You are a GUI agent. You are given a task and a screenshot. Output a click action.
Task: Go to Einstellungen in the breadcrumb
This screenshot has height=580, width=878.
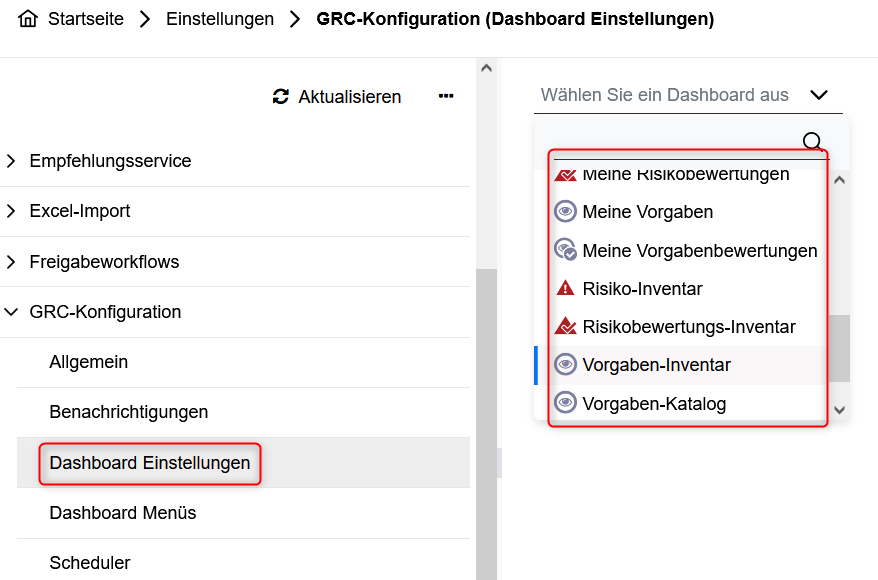click(220, 19)
